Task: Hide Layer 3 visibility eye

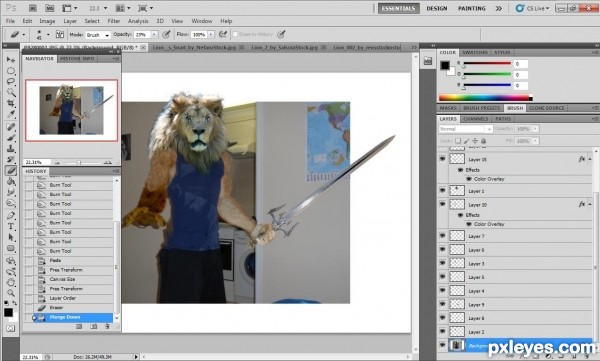Action: (442, 263)
